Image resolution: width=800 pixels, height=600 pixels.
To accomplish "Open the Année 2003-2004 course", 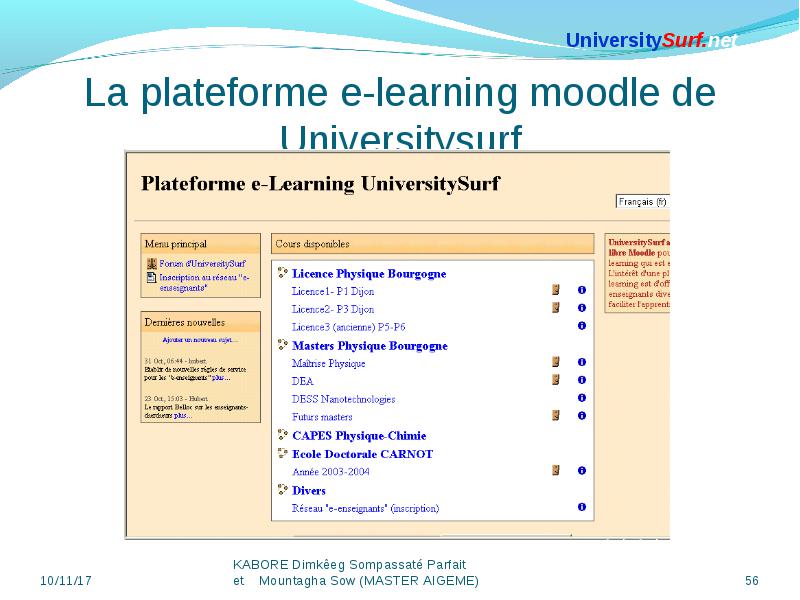I will click(331, 472).
